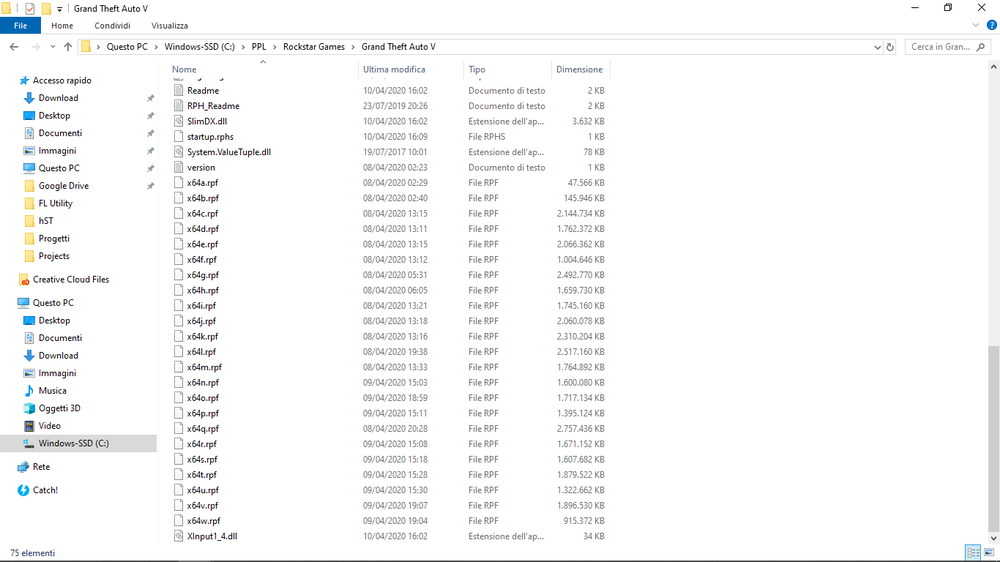Image resolution: width=1000 pixels, height=562 pixels.
Task: Expand the address bar history dropdown
Action: pyautogui.click(x=878, y=47)
